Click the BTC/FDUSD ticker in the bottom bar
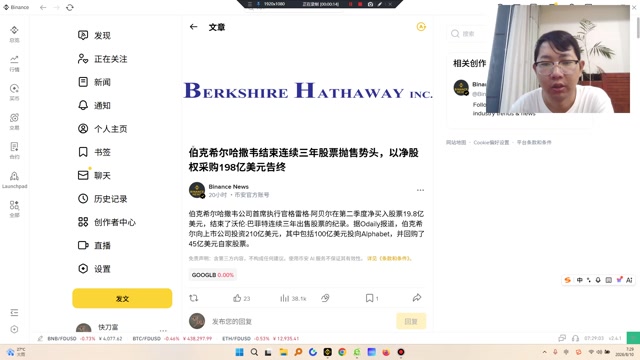This screenshot has width=640, height=360. 172,338
